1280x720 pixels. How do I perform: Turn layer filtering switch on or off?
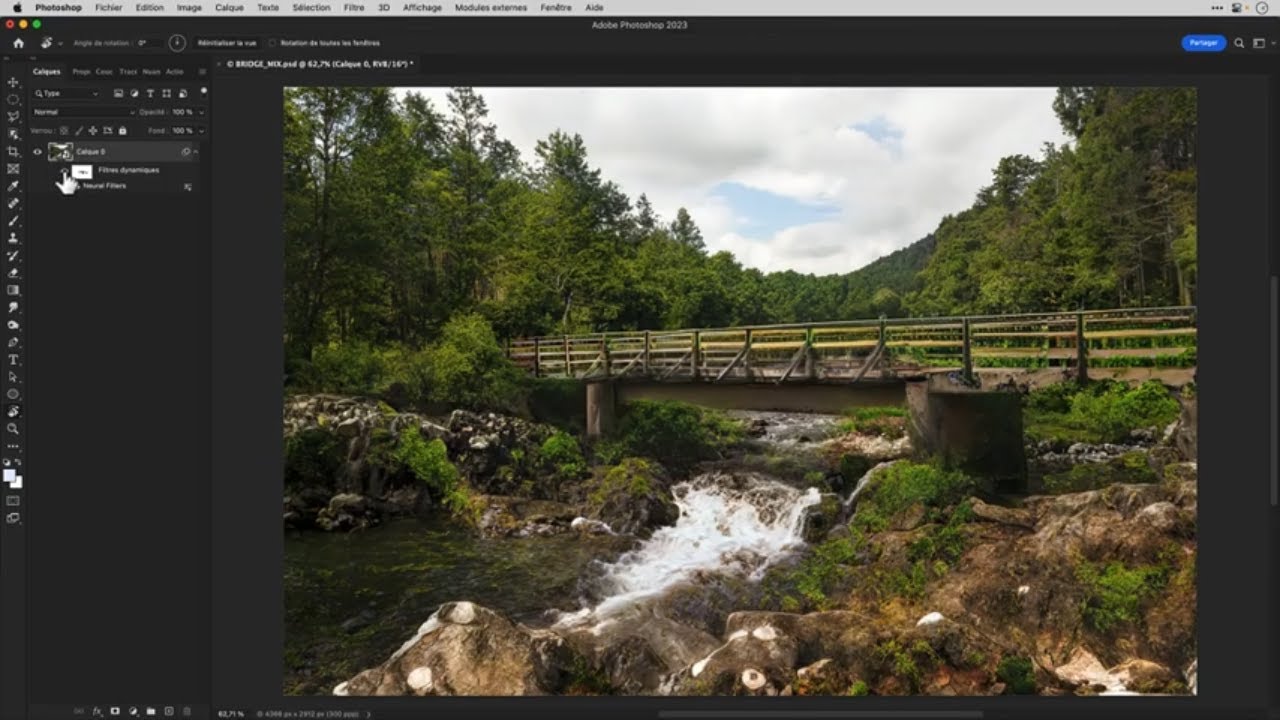coord(203,91)
